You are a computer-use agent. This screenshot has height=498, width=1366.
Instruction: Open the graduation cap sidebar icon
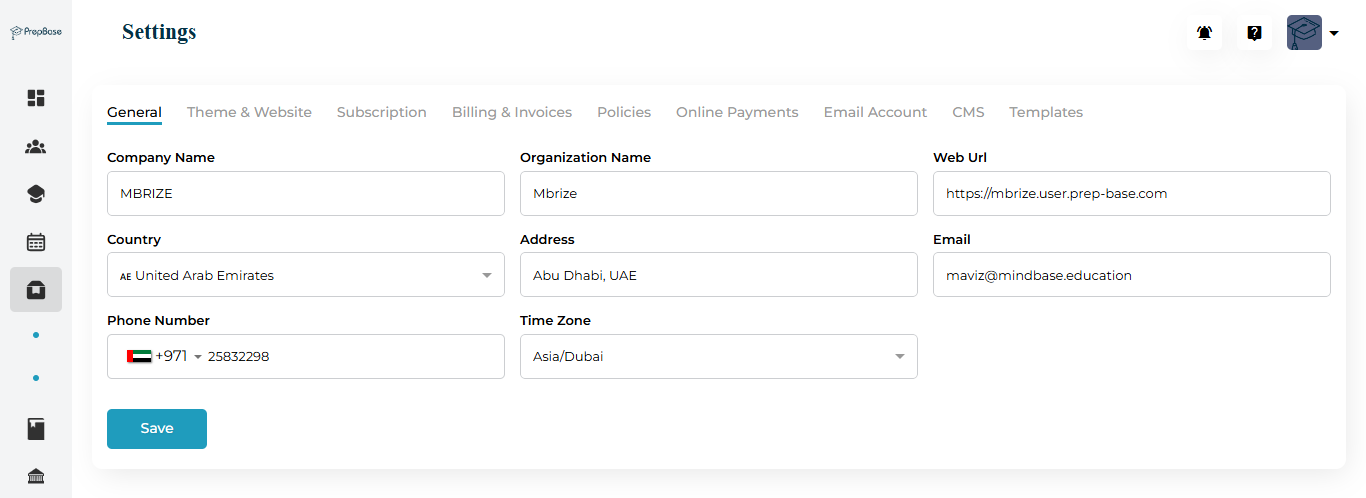pos(36,194)
